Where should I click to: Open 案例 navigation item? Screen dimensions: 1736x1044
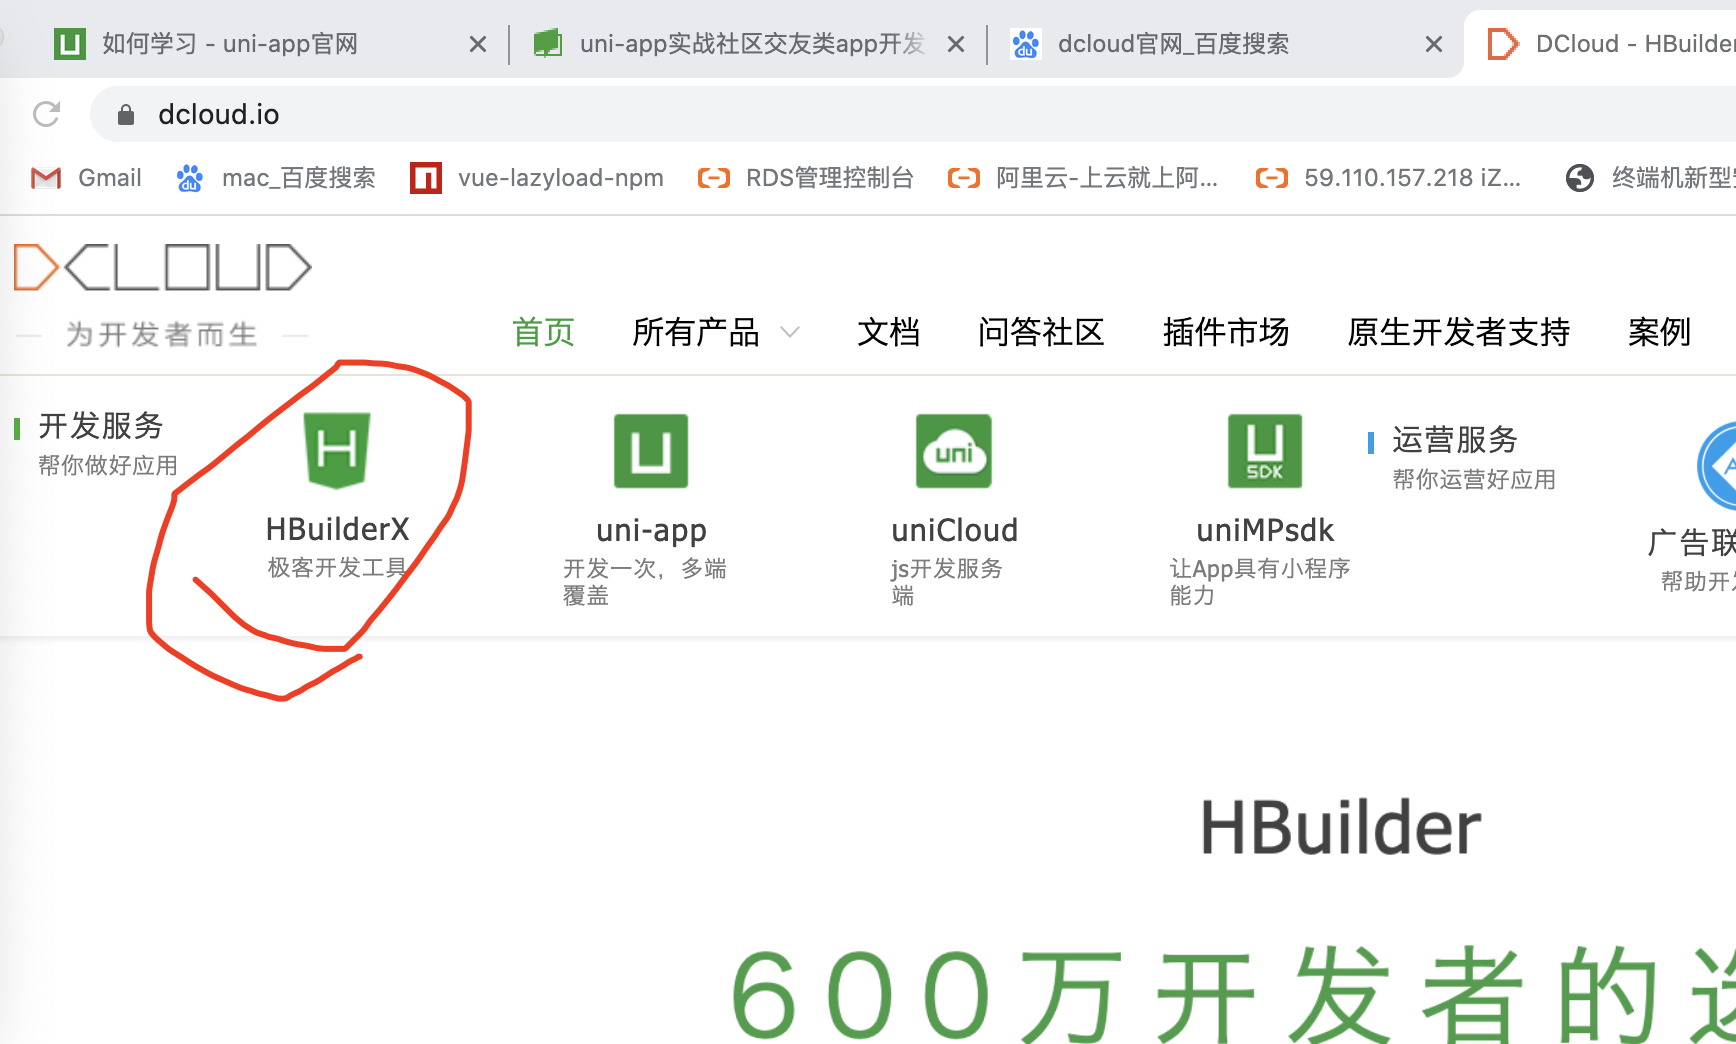coord(1659,332)
